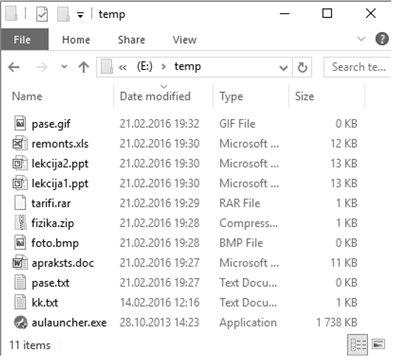Click the Refresh button next to address bar

[302, 67]
